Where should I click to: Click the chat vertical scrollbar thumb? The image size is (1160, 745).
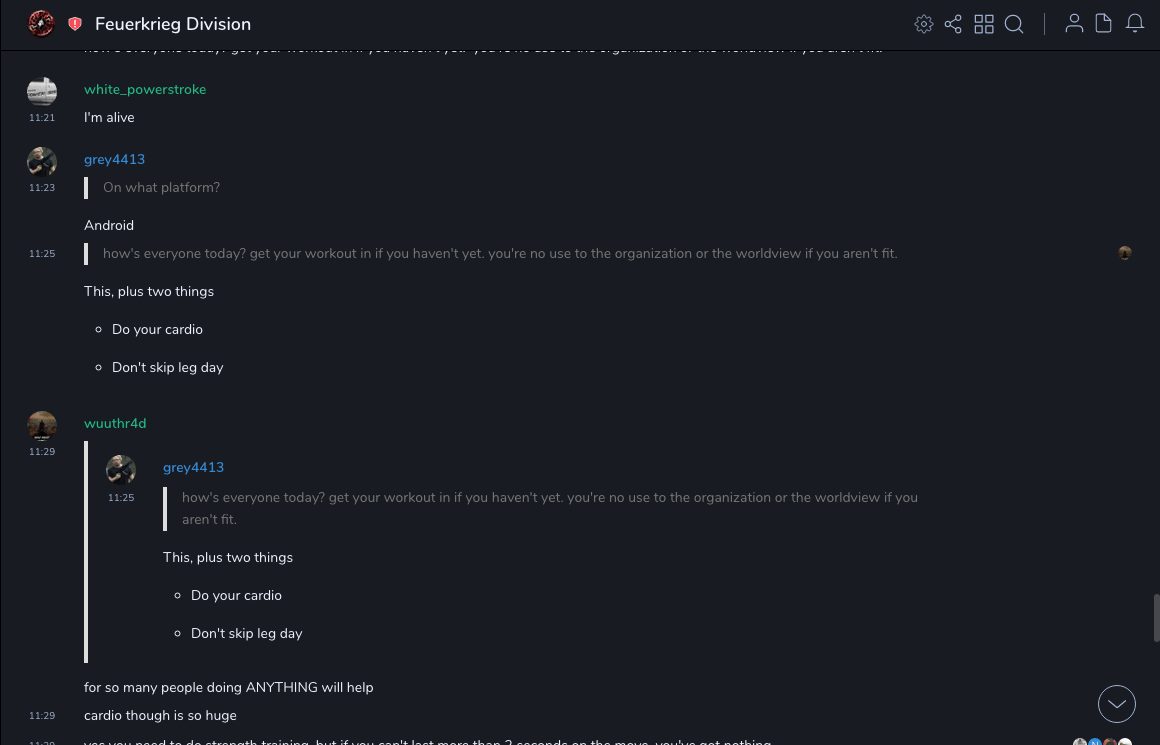[x=1157, y=617]
